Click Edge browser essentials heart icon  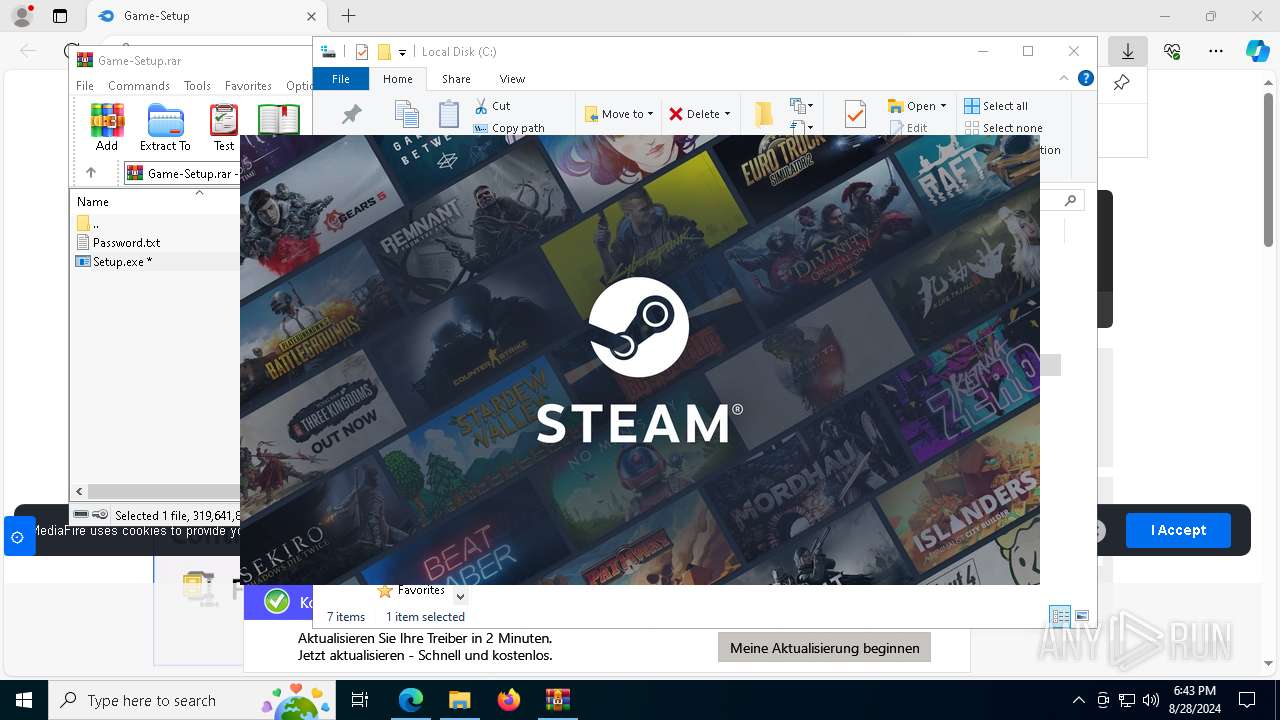tap(1172, 51)
